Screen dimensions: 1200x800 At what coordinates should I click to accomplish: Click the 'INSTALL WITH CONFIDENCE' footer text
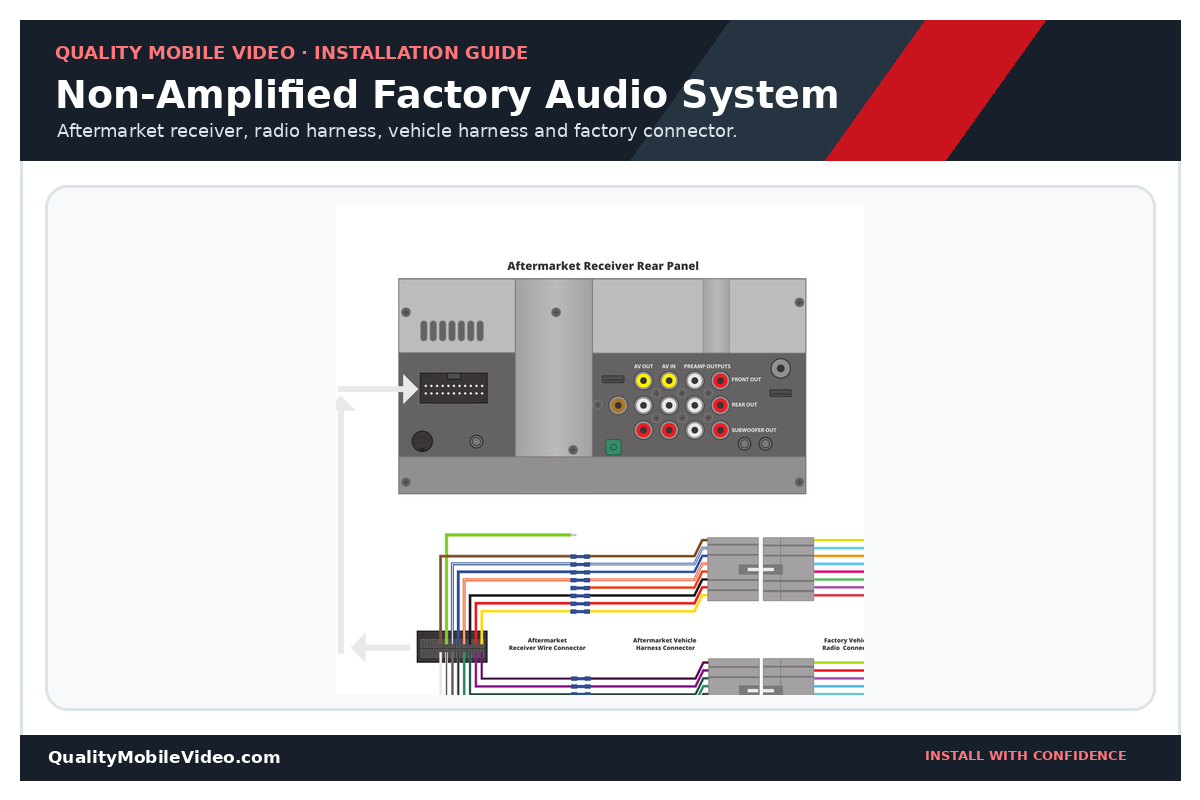click(1026, 756)
